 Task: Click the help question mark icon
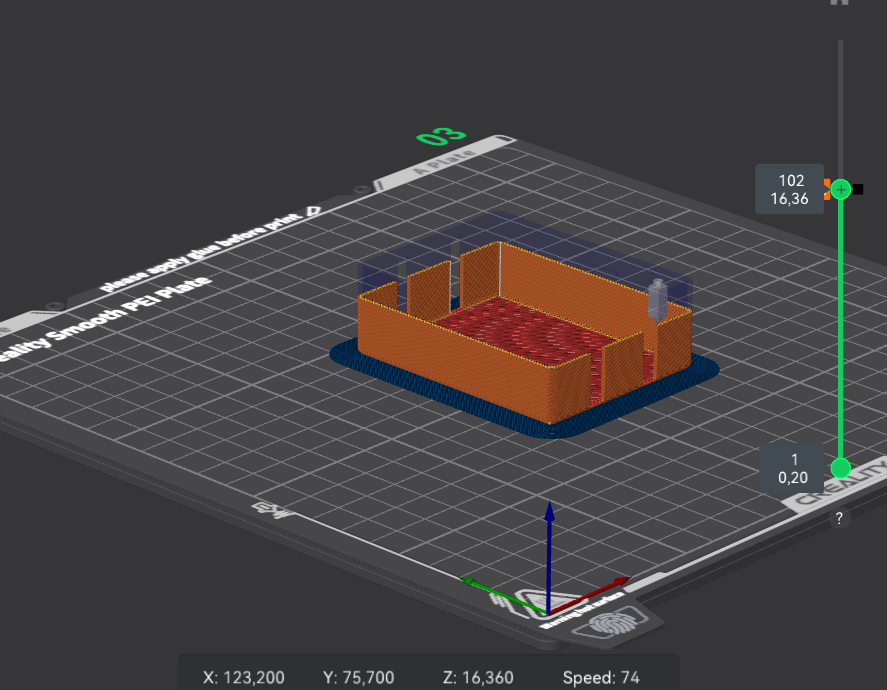click(x=839, y=518)
